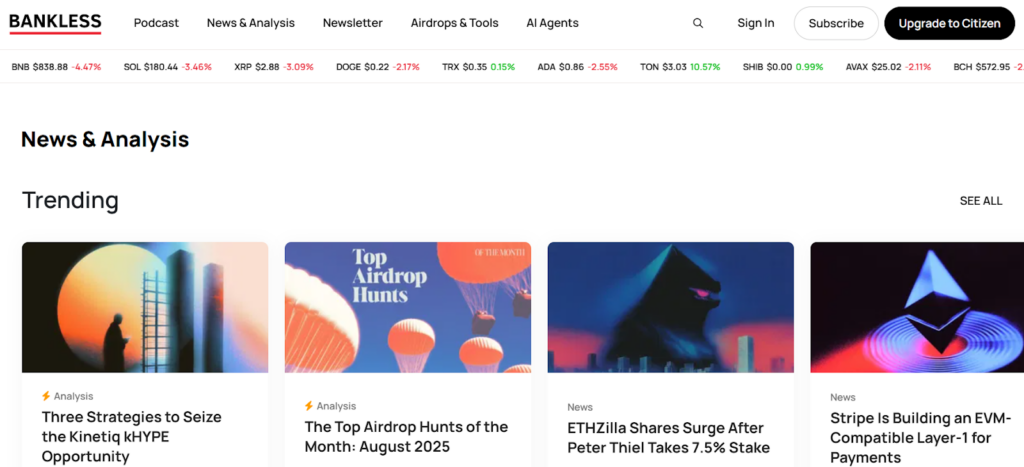Open the Podcast menu
The width and height of the screenshot is (1024, 467).
tap(156, 23)
